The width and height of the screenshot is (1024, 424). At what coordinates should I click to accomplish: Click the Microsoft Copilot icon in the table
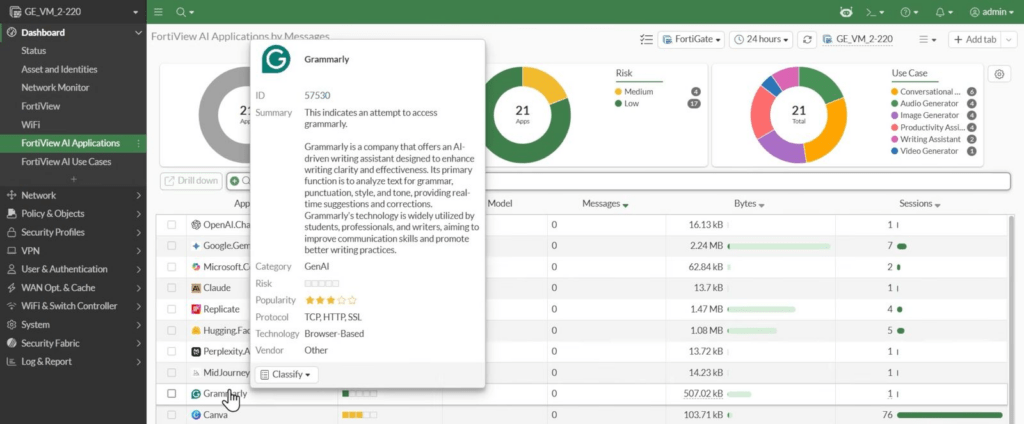click(x=195, y=267)
